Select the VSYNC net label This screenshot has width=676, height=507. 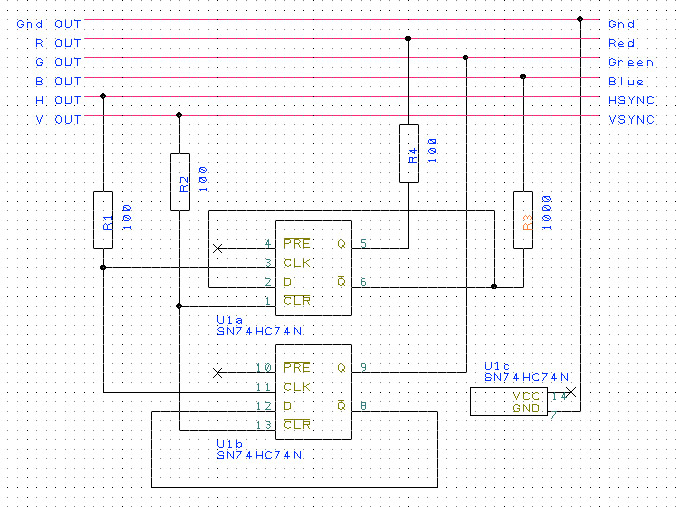coord(631,120)
